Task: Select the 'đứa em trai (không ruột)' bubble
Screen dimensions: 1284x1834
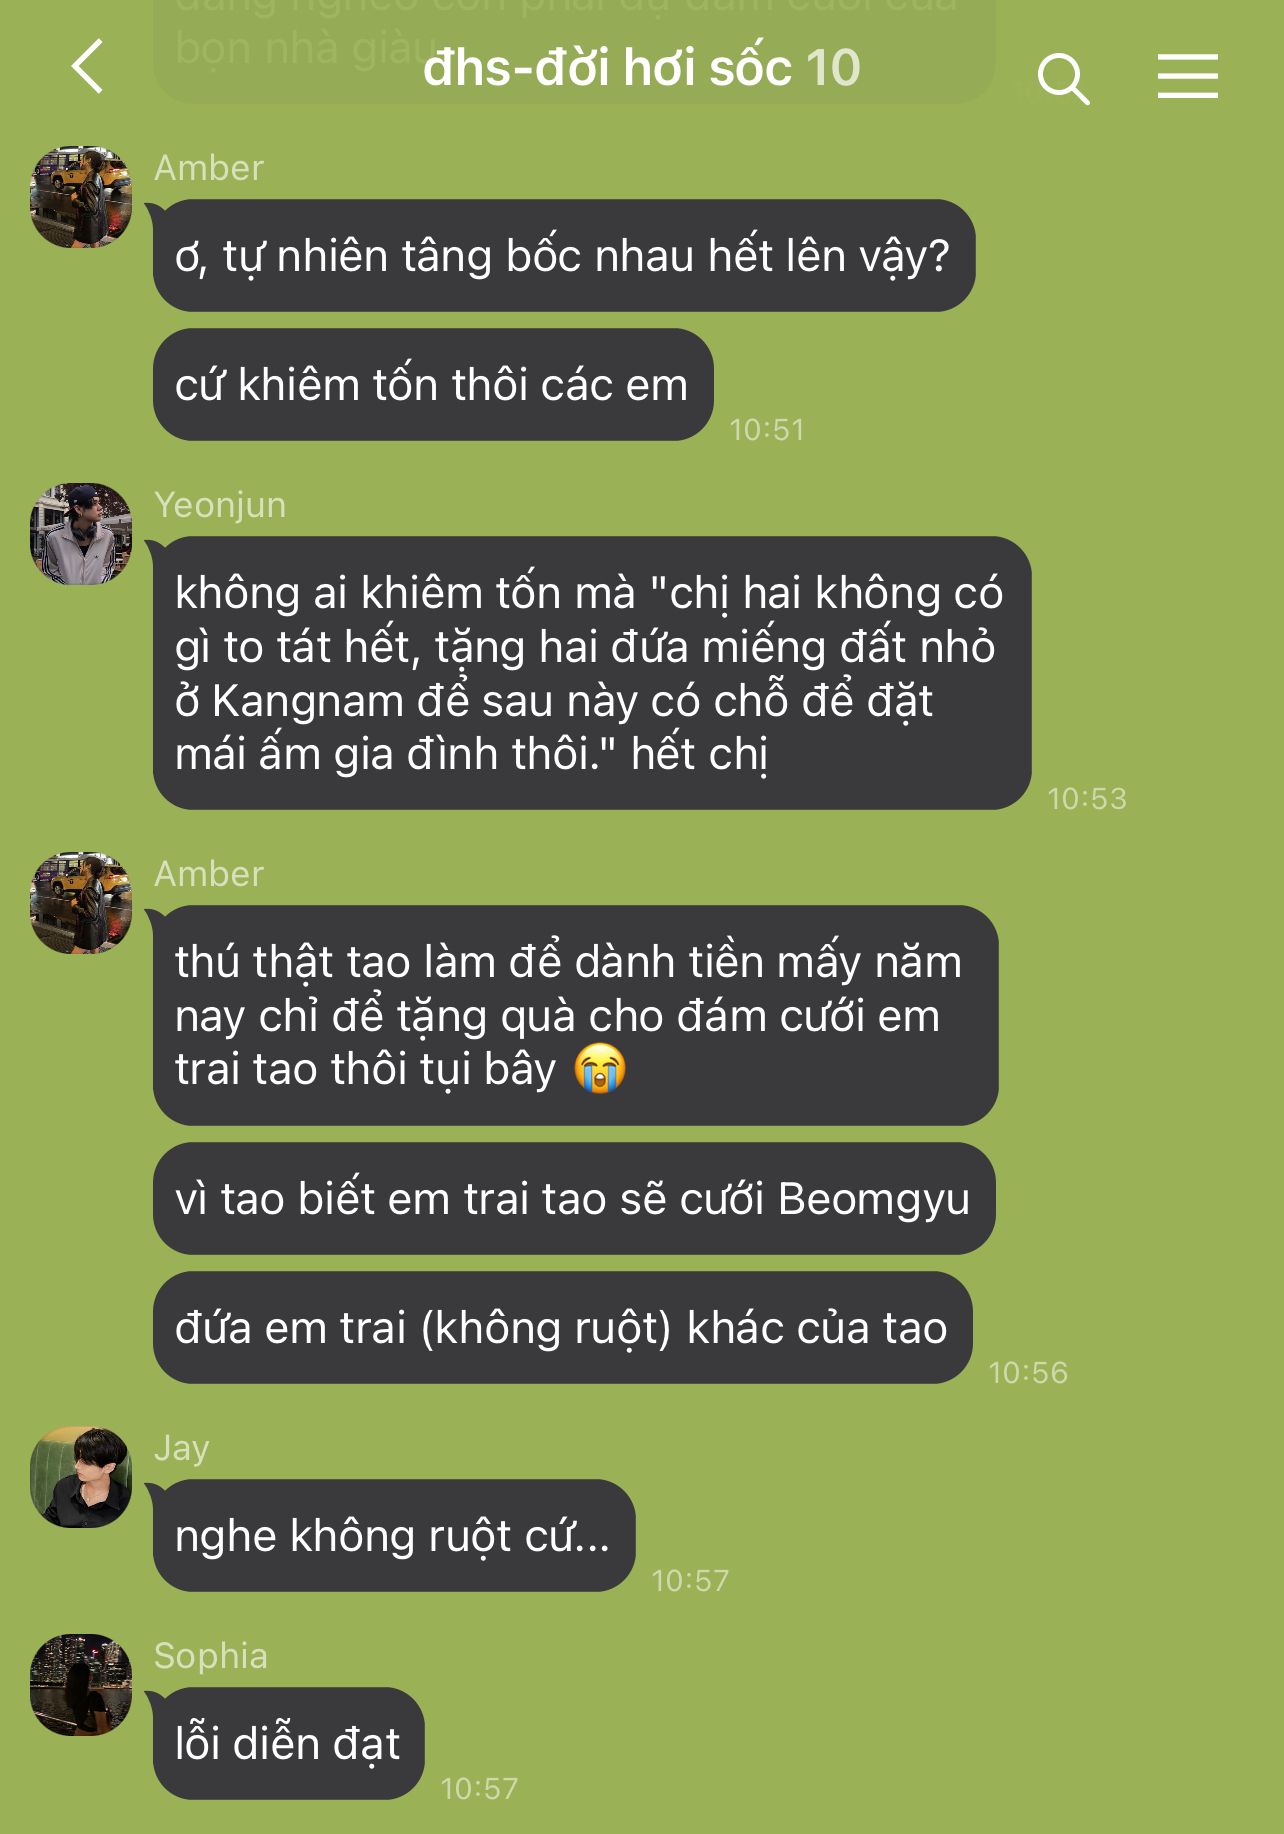Action: point(563,1328)
